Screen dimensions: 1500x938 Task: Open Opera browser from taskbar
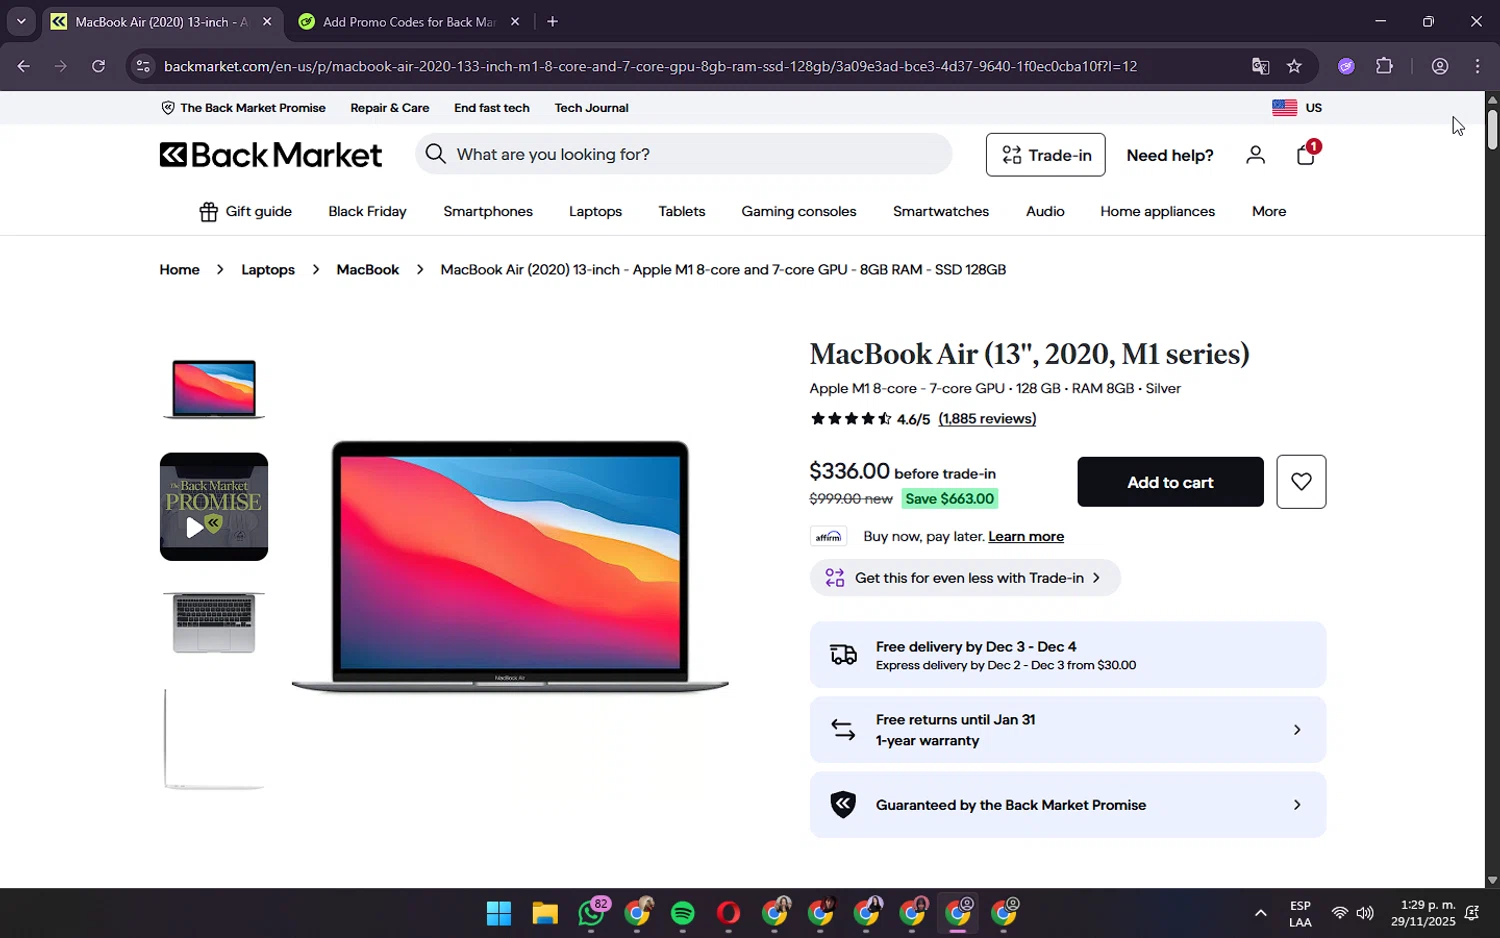pos(729,913)
